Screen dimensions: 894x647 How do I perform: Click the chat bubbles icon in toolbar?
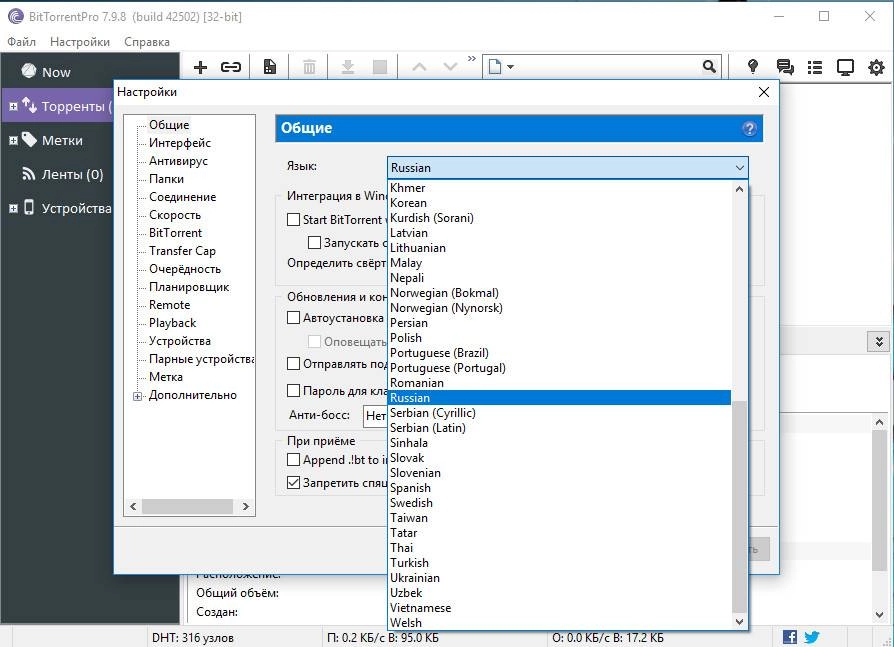click(x=785, y=67)
